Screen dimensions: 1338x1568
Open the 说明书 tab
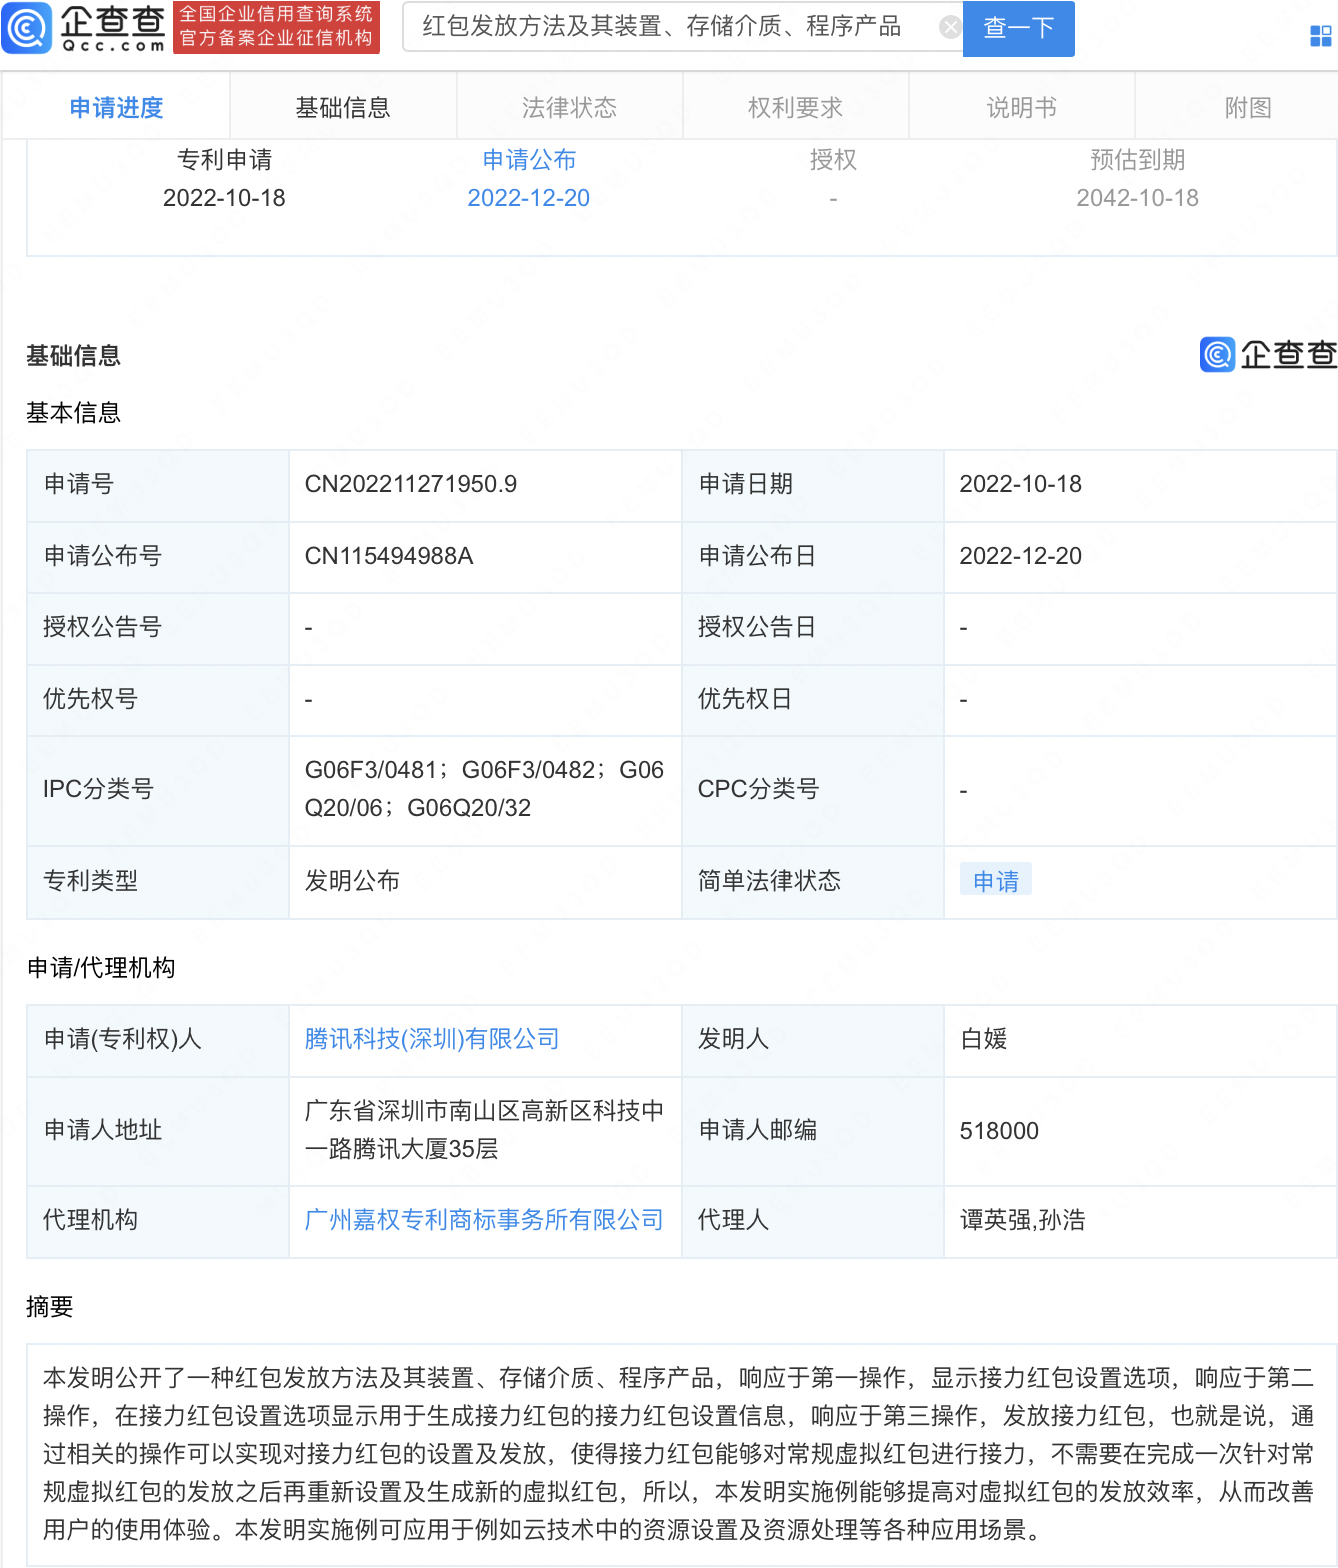pyautogui.click(x=1021, y=108)
